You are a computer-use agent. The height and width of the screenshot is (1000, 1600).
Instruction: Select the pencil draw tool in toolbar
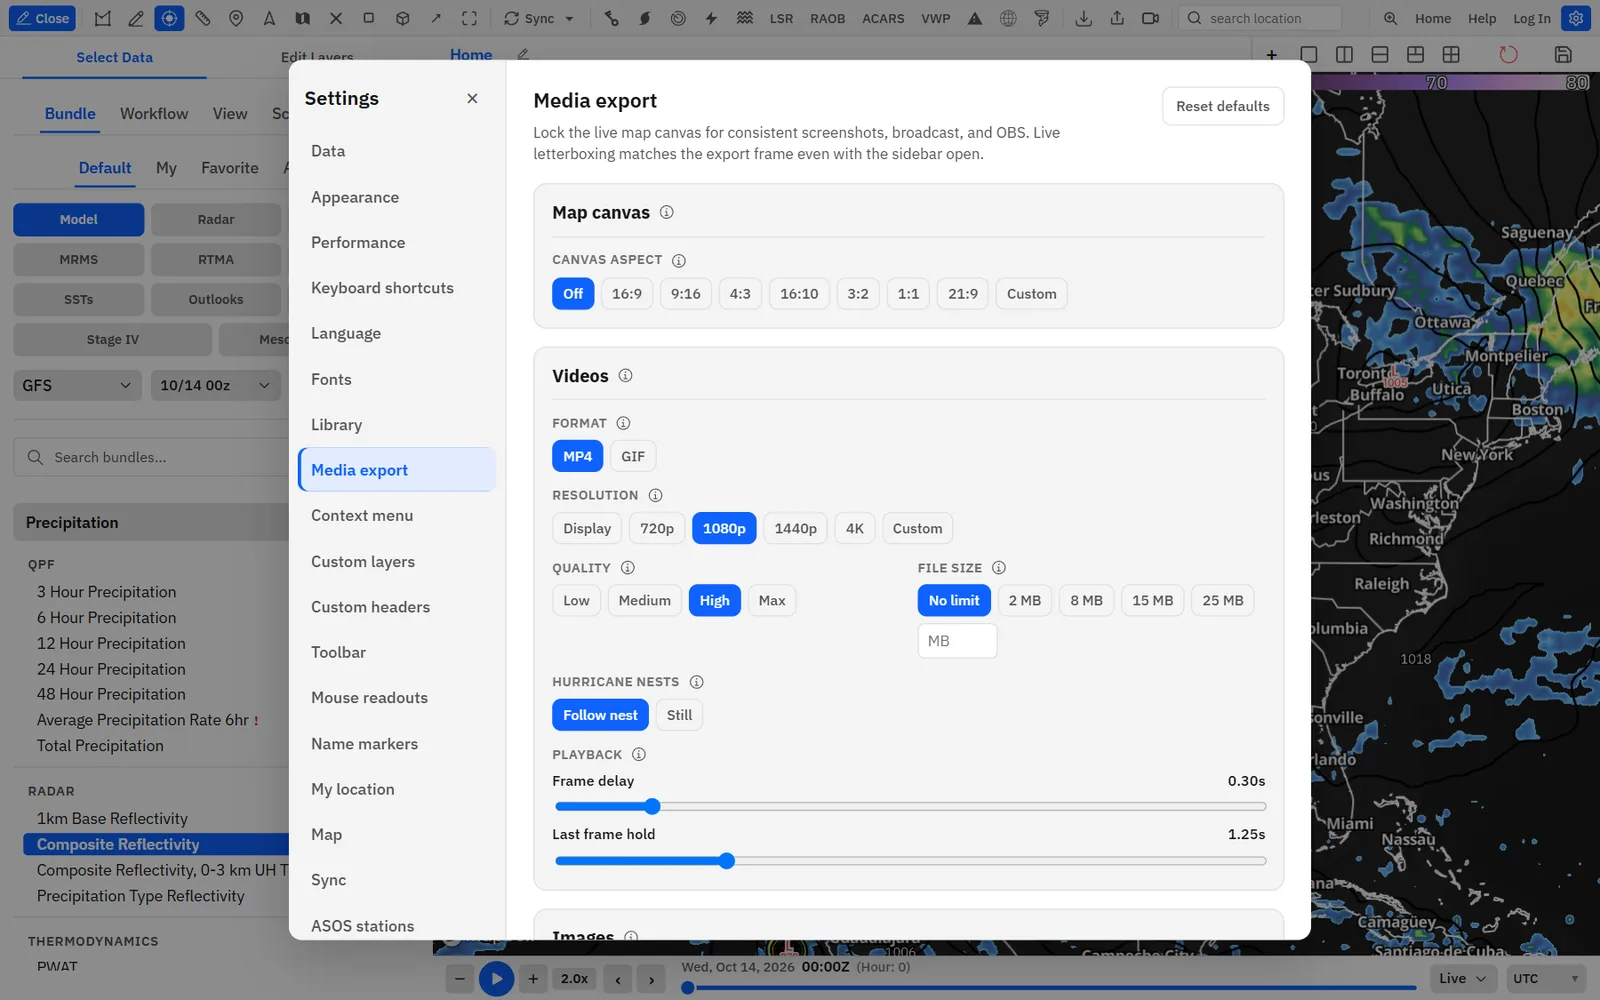click(x=136, y=18)
